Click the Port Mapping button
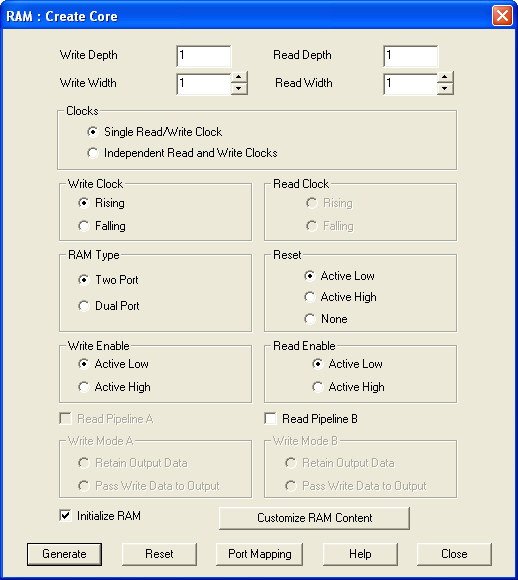Image resolution: width=518 pixels, height=580 pixels. click(259, 554)
